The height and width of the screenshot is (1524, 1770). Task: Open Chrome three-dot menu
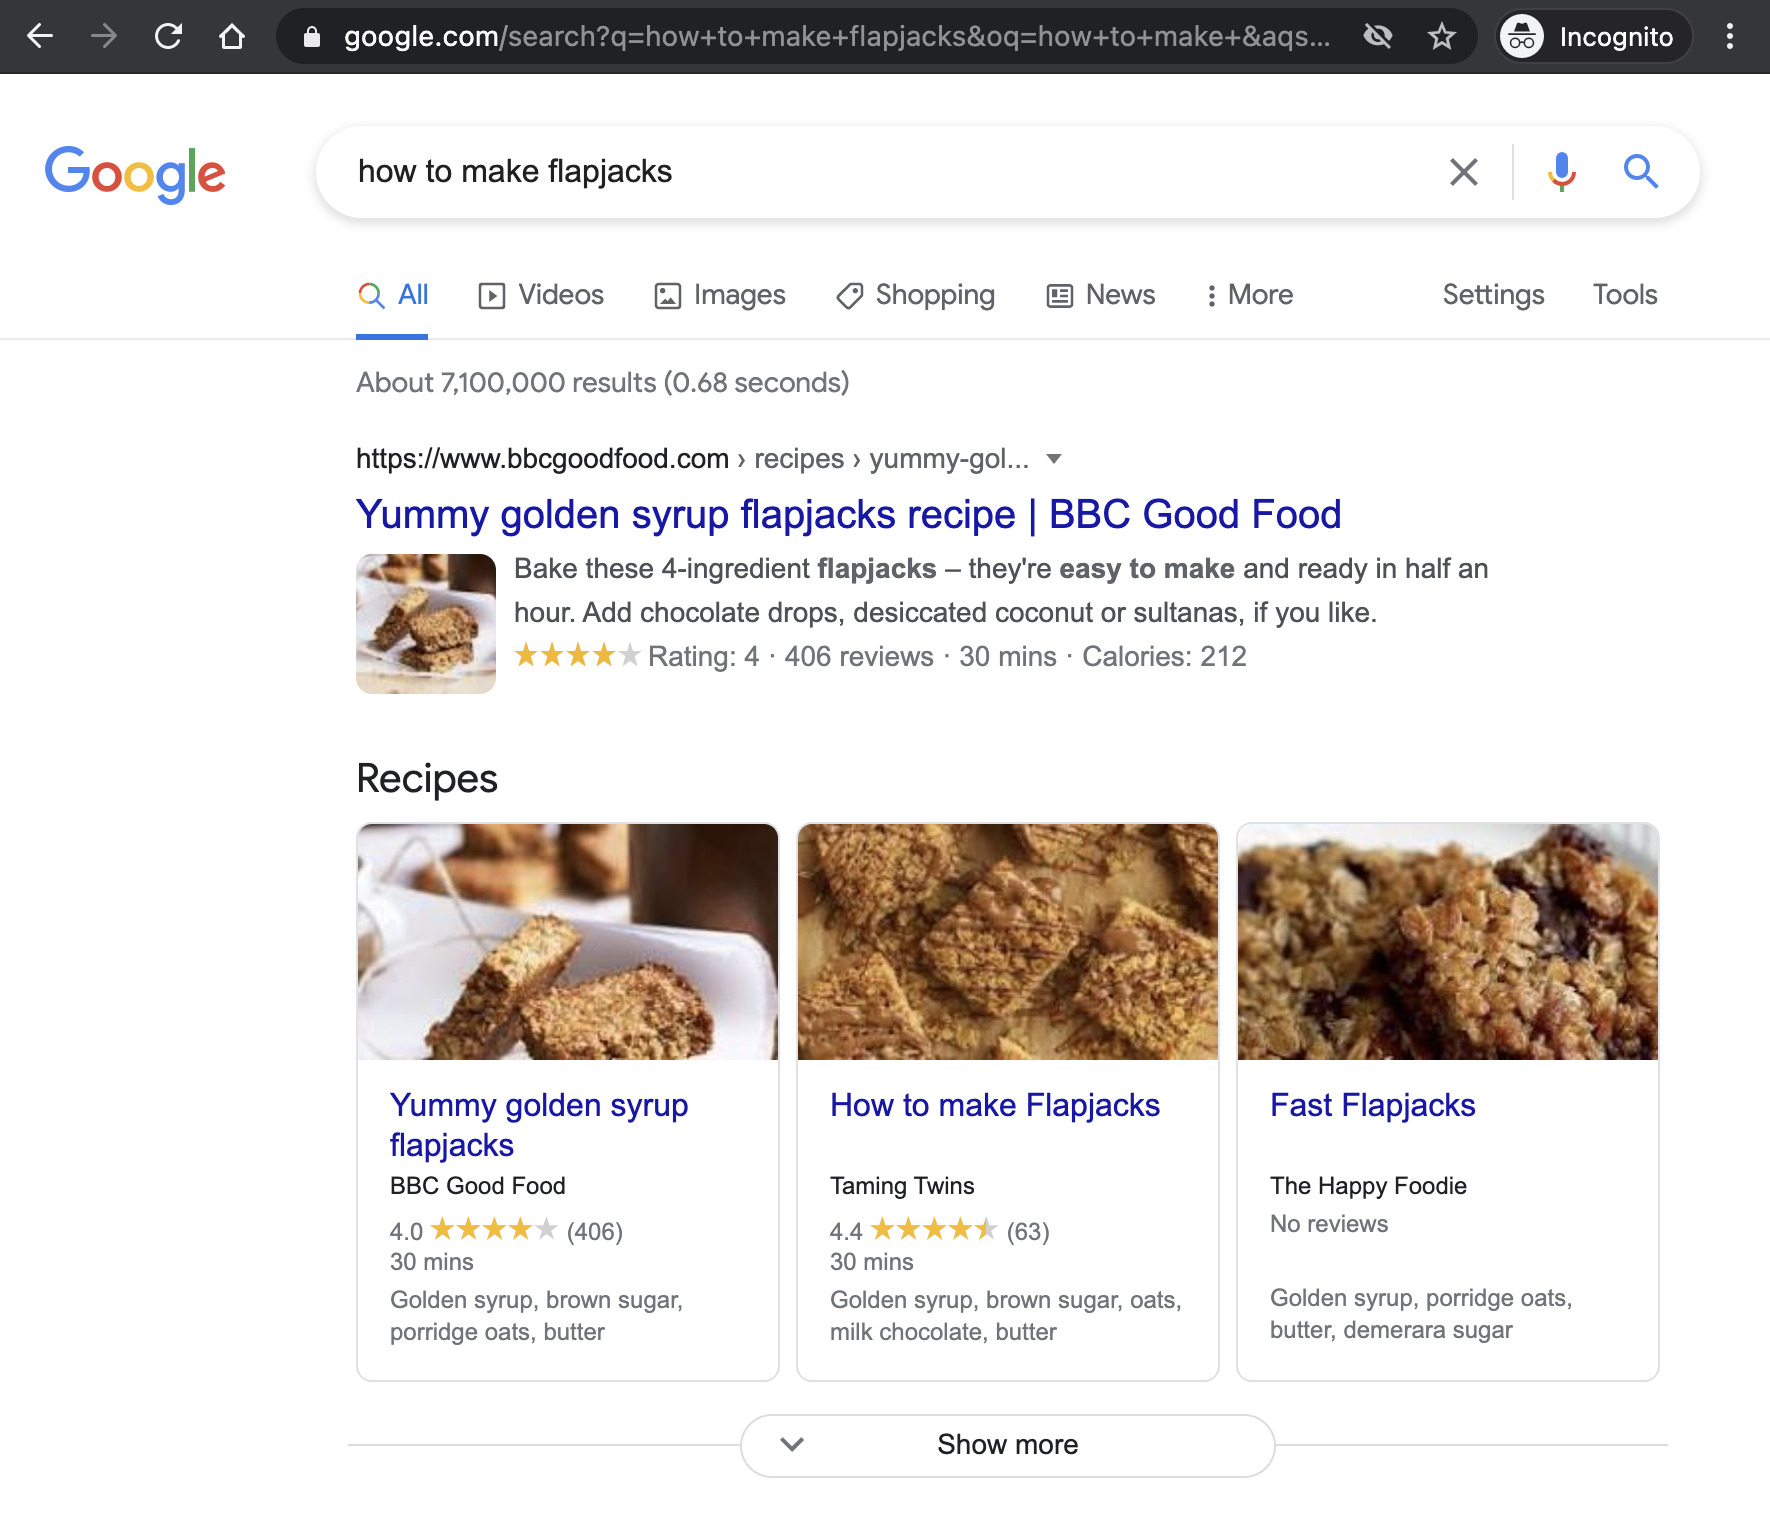point(1729,37)
